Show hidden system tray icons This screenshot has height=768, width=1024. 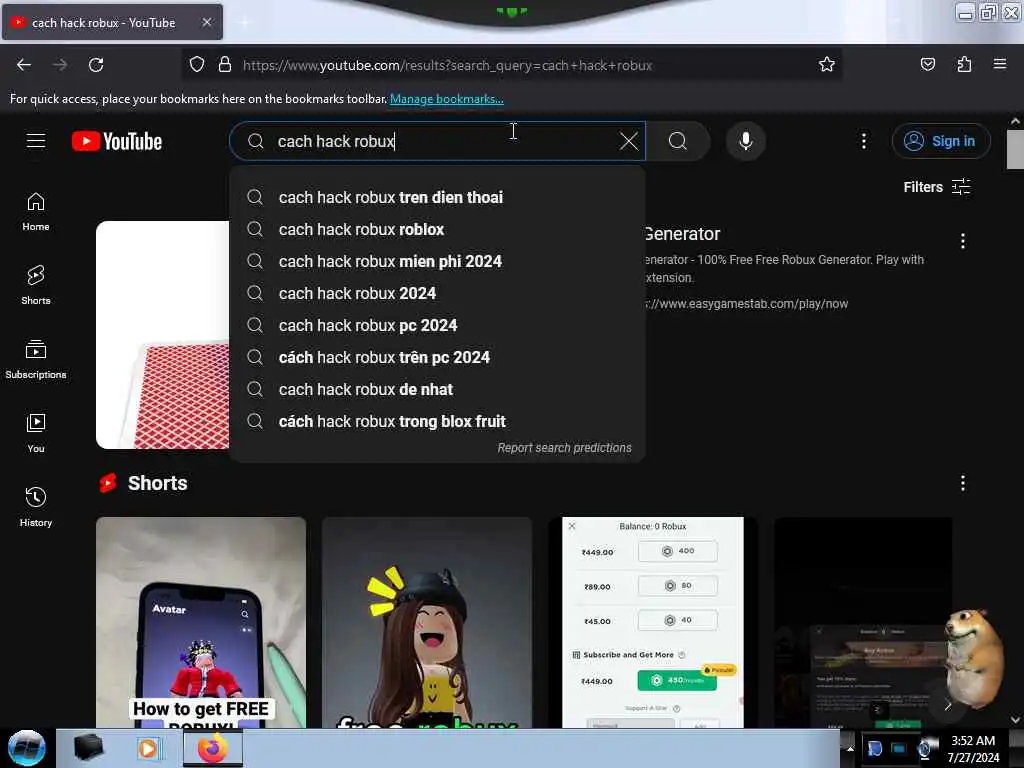coord(850,748)
